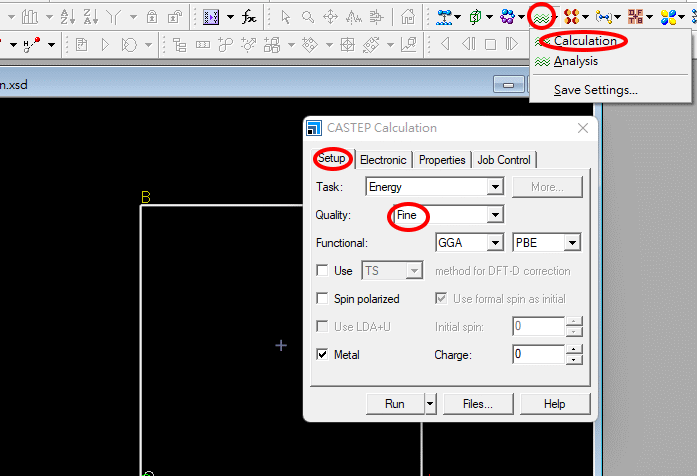Switch to the Electronic tab
This screenshot has width=697, height=476.
pyautogui.click(x=383, y=160)
